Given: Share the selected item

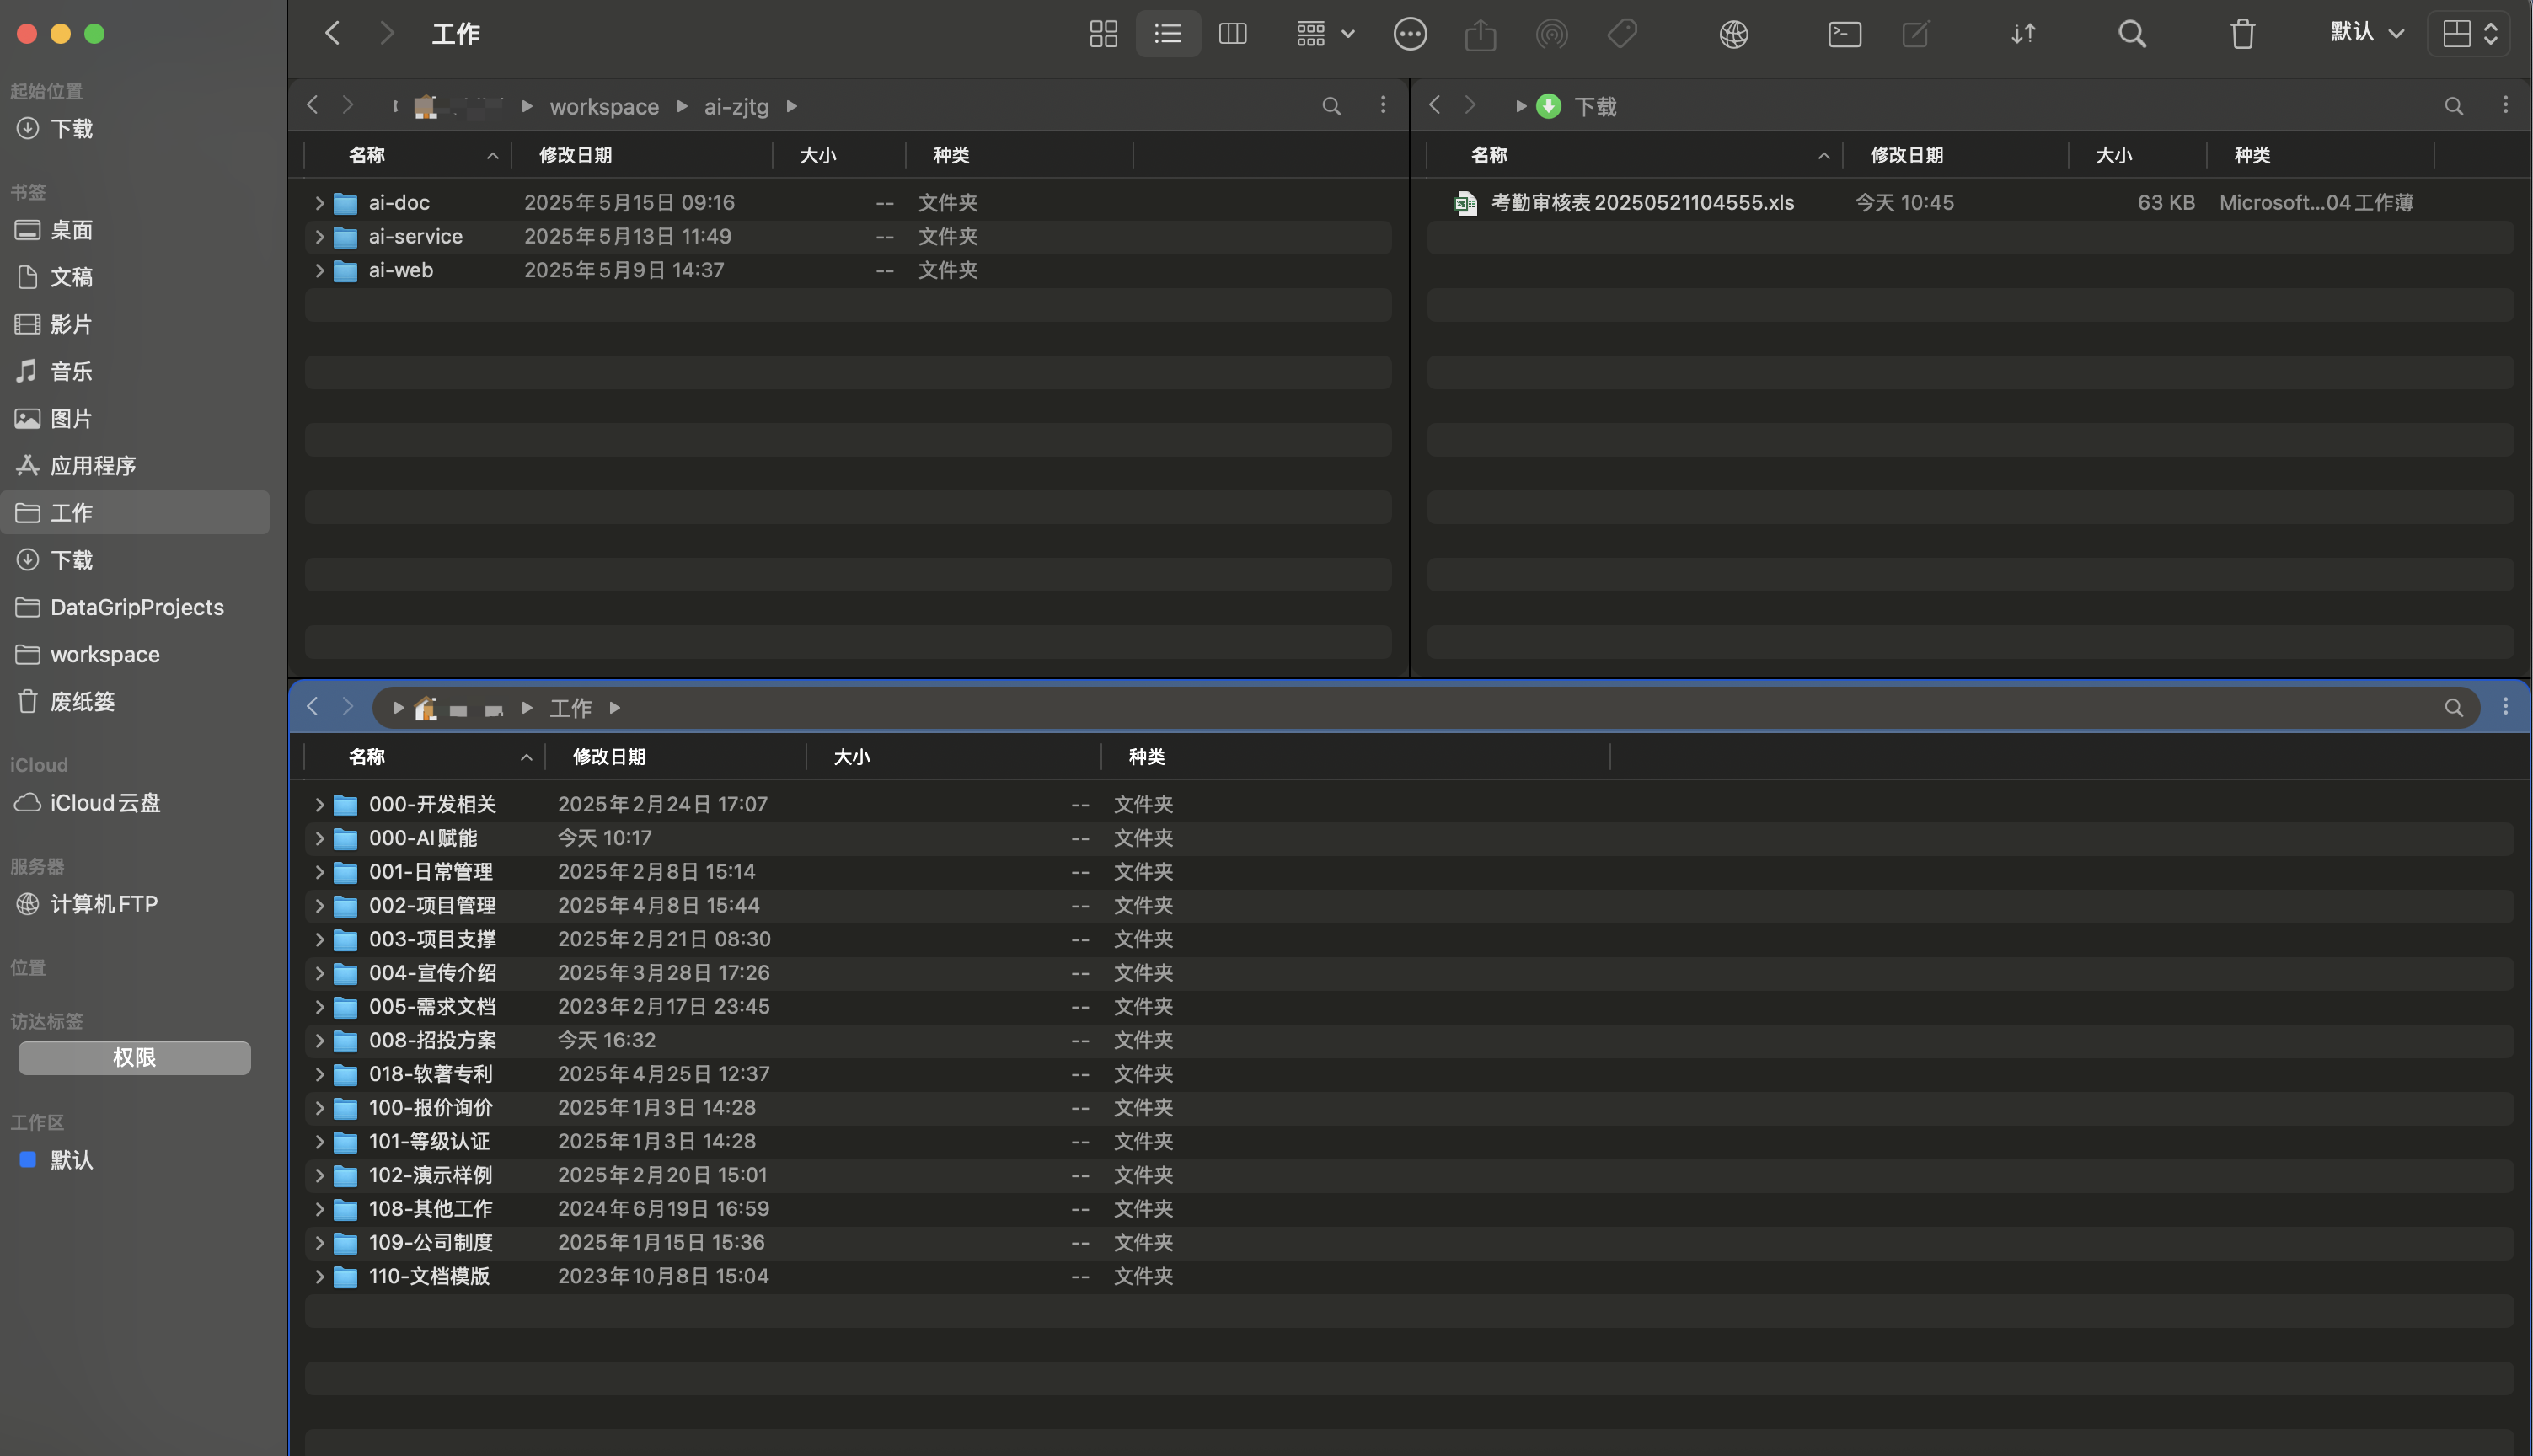Looking at the screenshot, I should click(1480, 33).
